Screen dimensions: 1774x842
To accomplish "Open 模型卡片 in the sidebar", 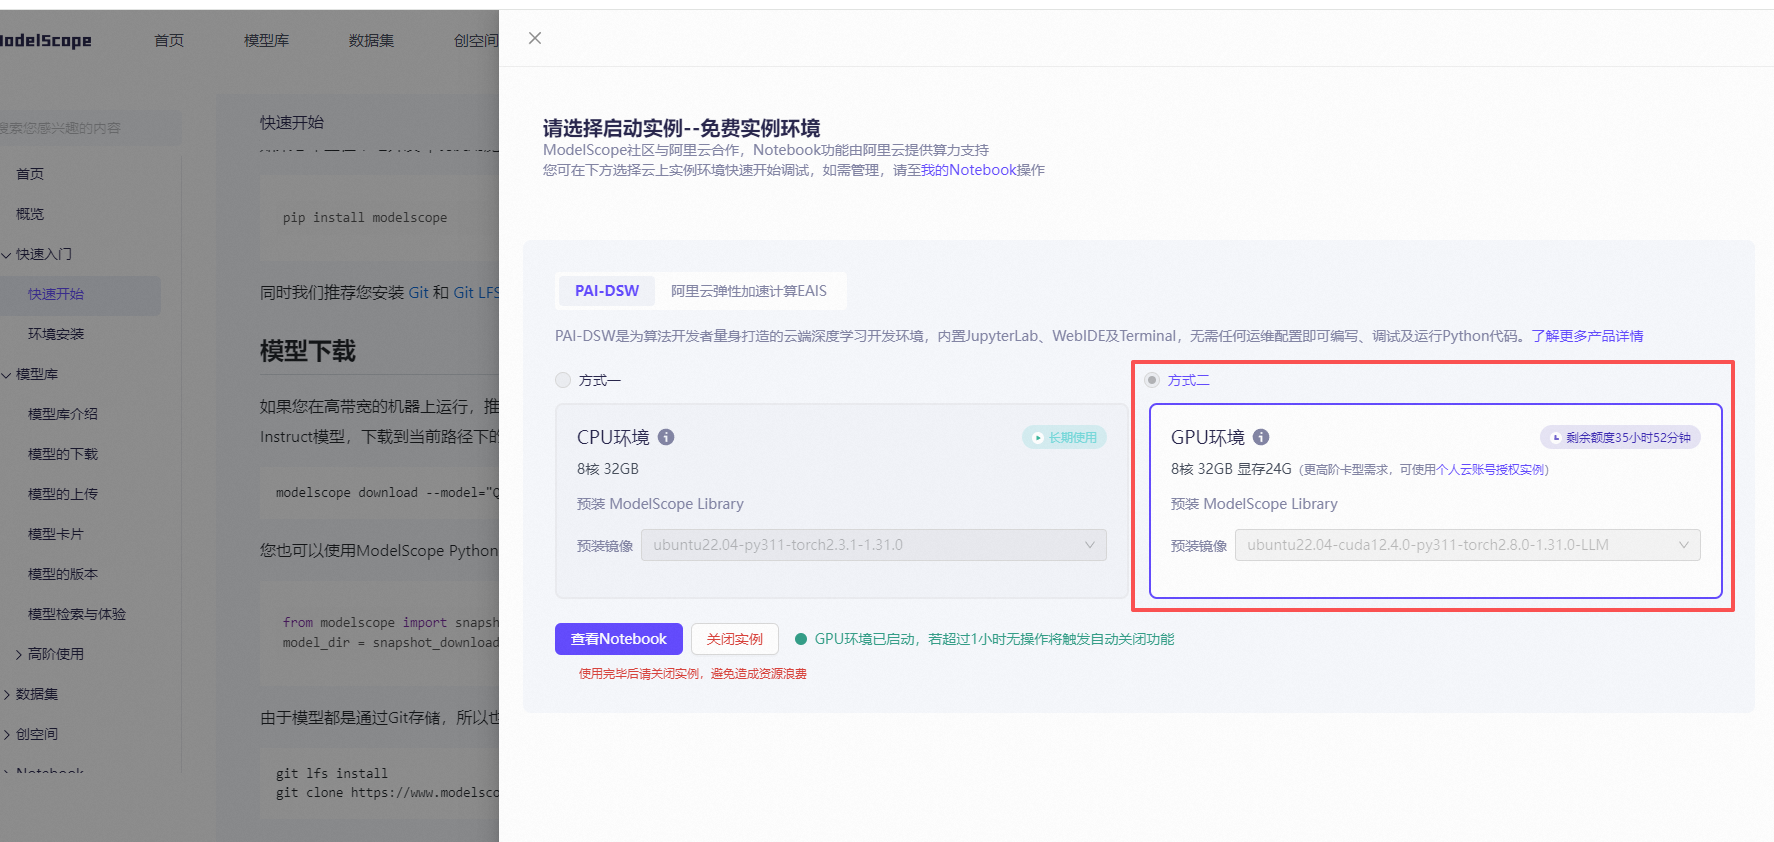I will pos(56,534).
